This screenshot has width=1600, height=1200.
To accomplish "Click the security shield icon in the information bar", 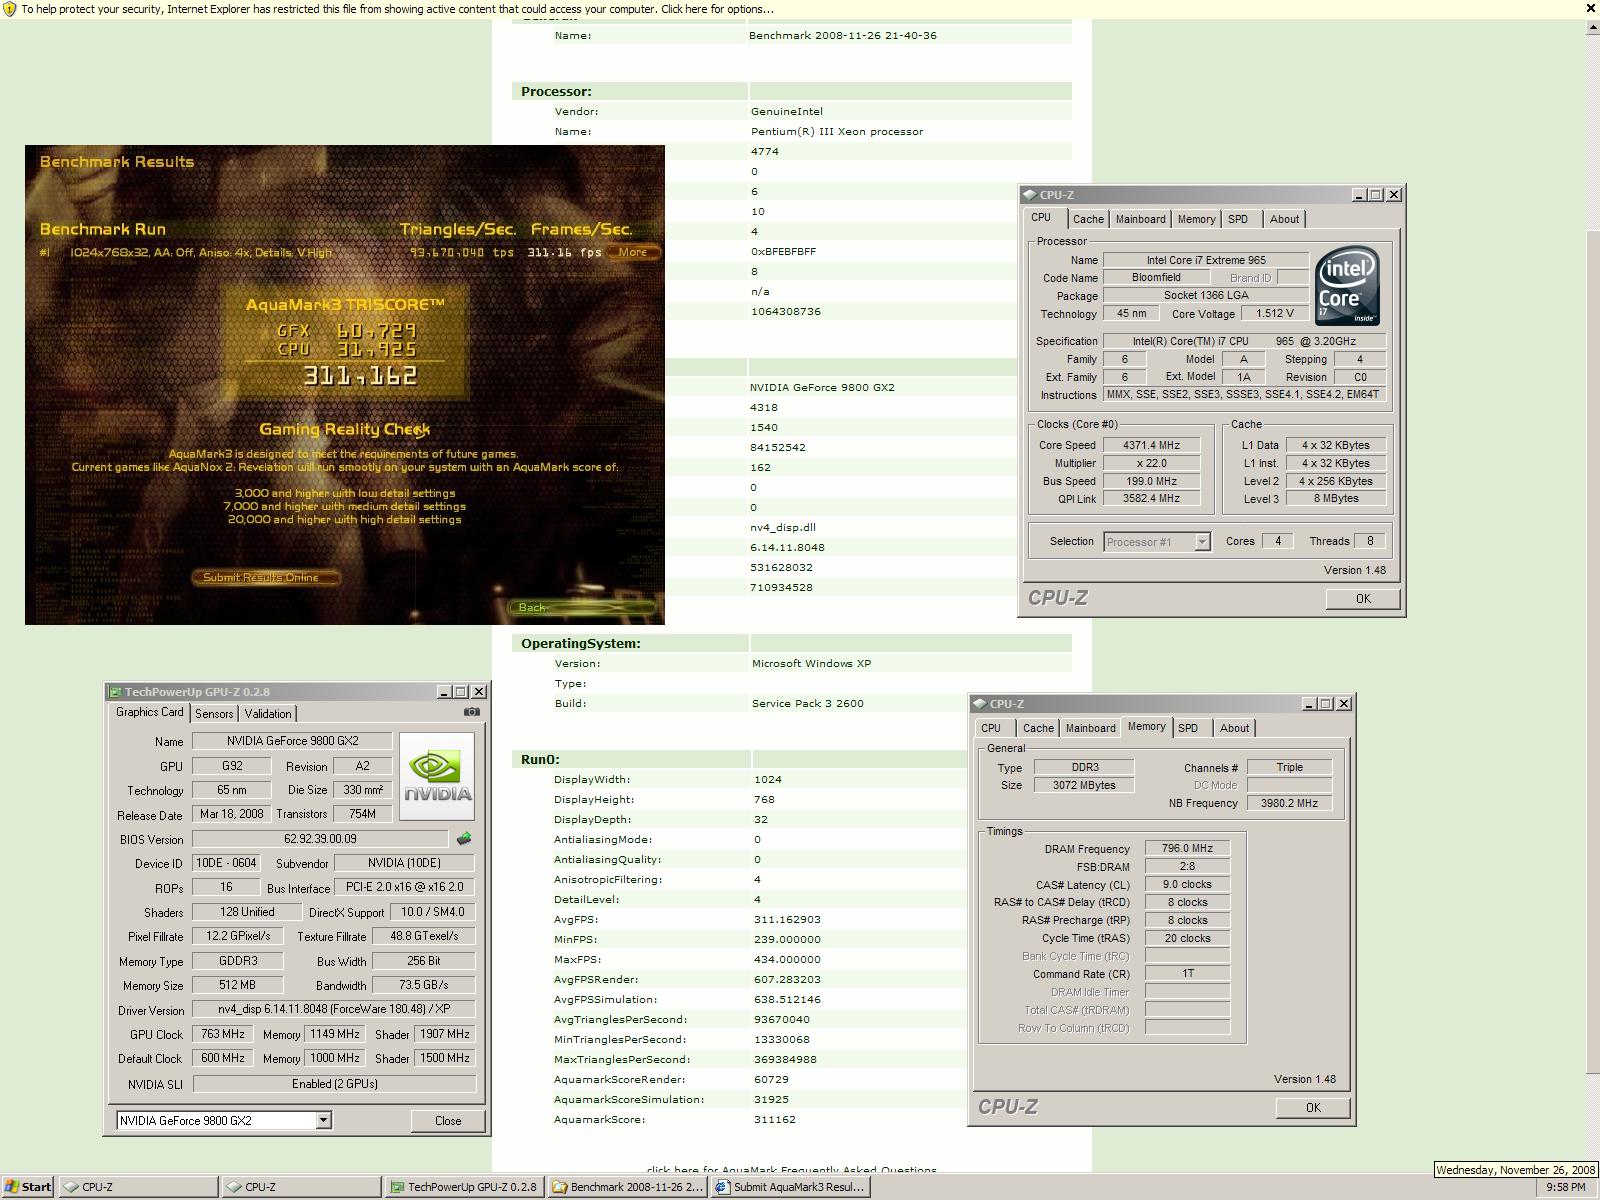I will [9, 9].
